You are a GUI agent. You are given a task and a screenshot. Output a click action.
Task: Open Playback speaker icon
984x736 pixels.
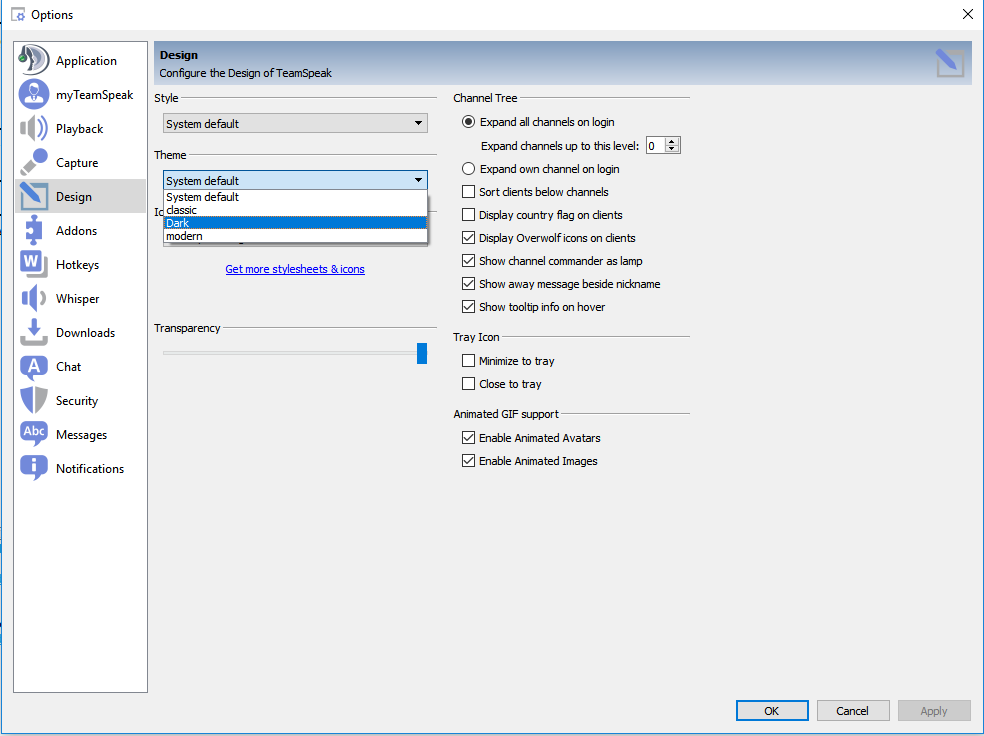pyautogui.click(x=33, y=128)
